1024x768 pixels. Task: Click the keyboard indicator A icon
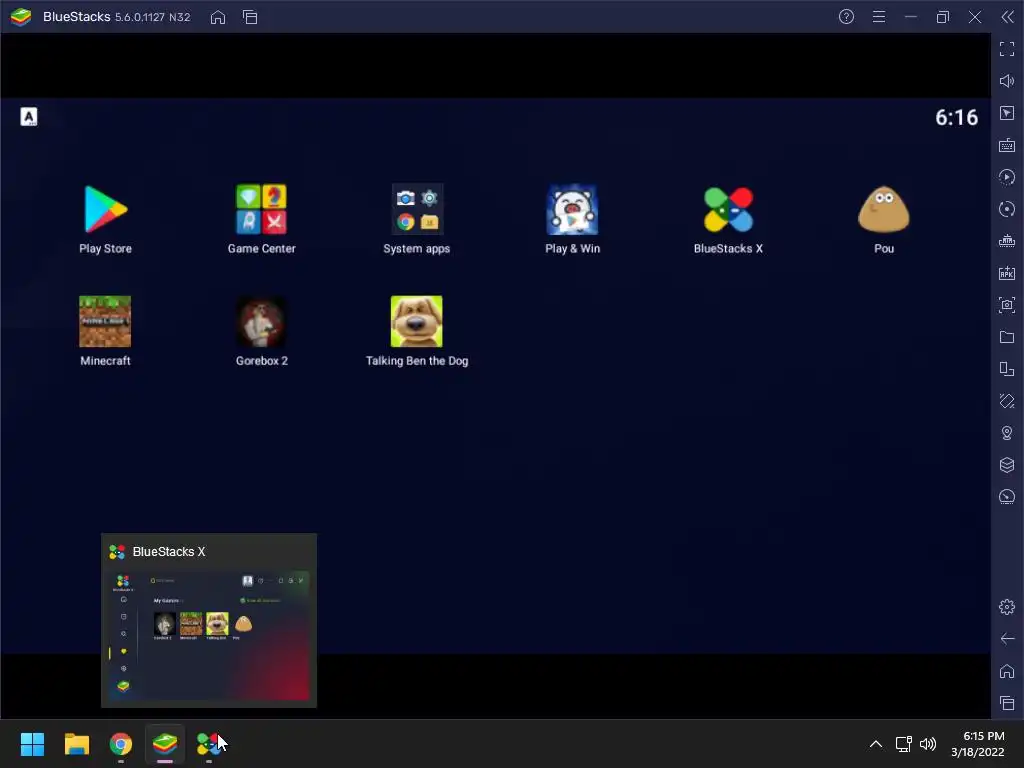point(29,117)
